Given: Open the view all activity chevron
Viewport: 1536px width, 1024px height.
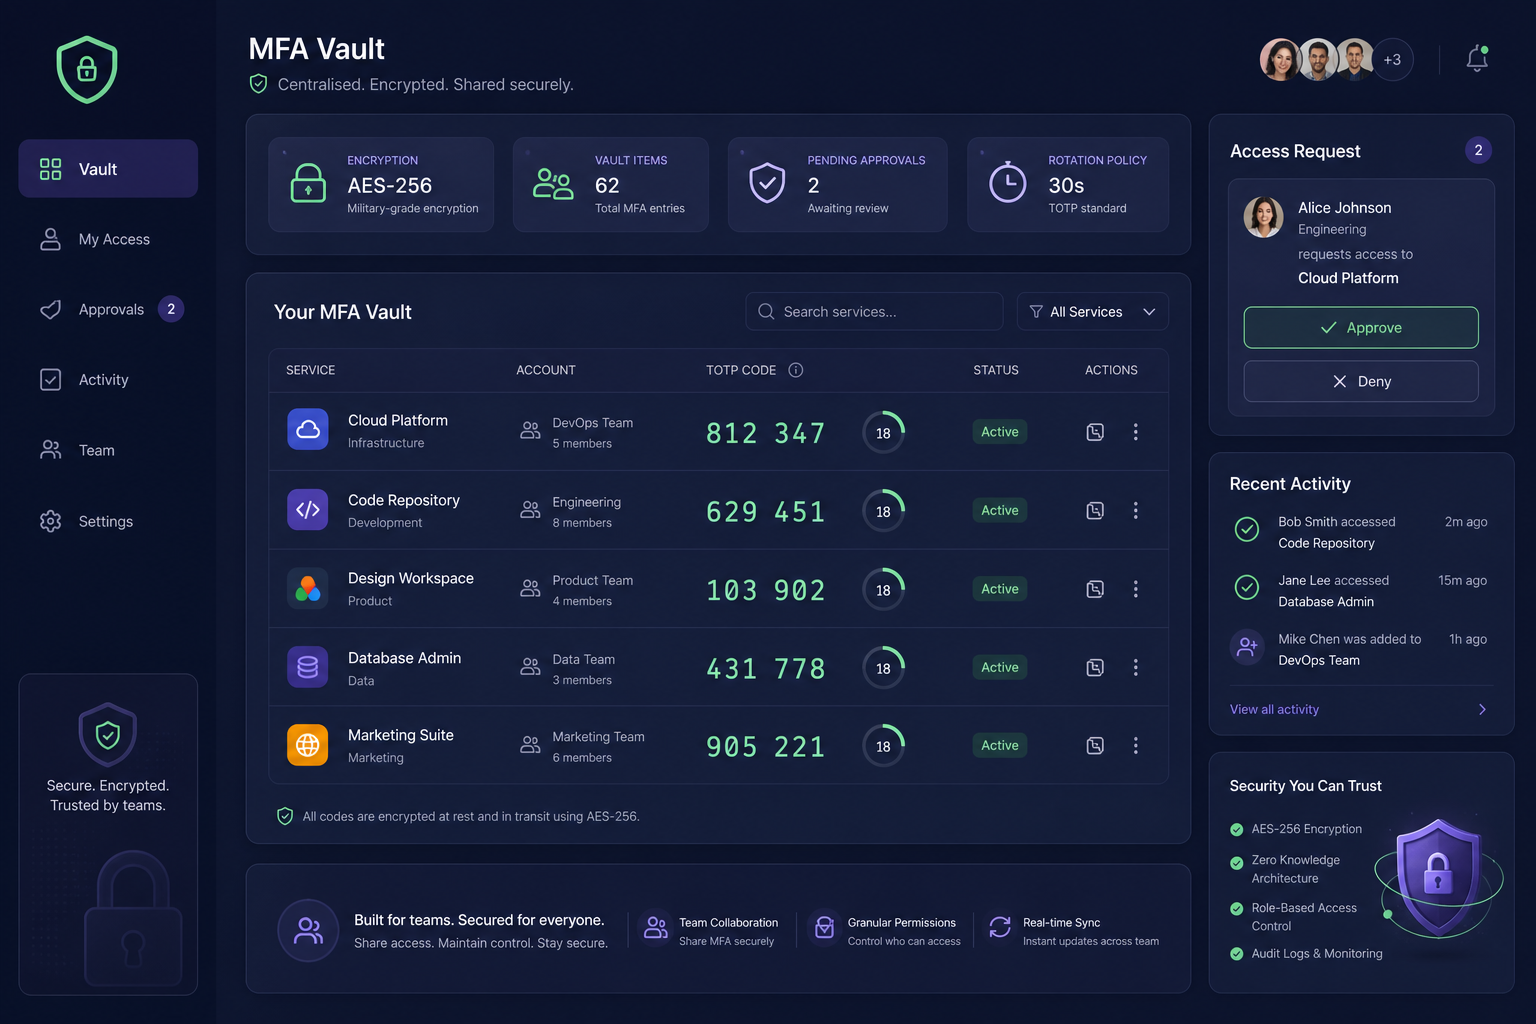Looking at the screenshot, I should tap(1482, 709).
